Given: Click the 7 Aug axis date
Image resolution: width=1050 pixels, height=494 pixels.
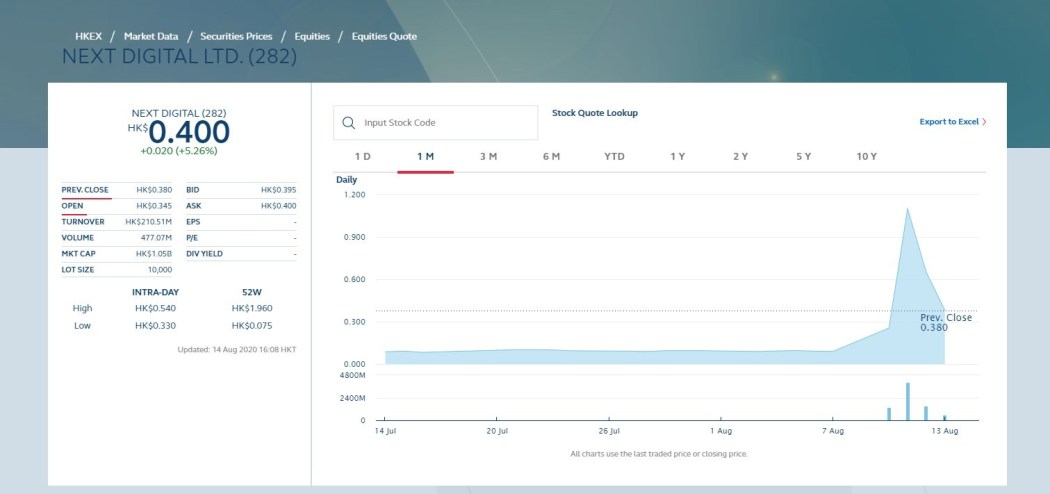Looking at the screenshot, I should (832, 431).
